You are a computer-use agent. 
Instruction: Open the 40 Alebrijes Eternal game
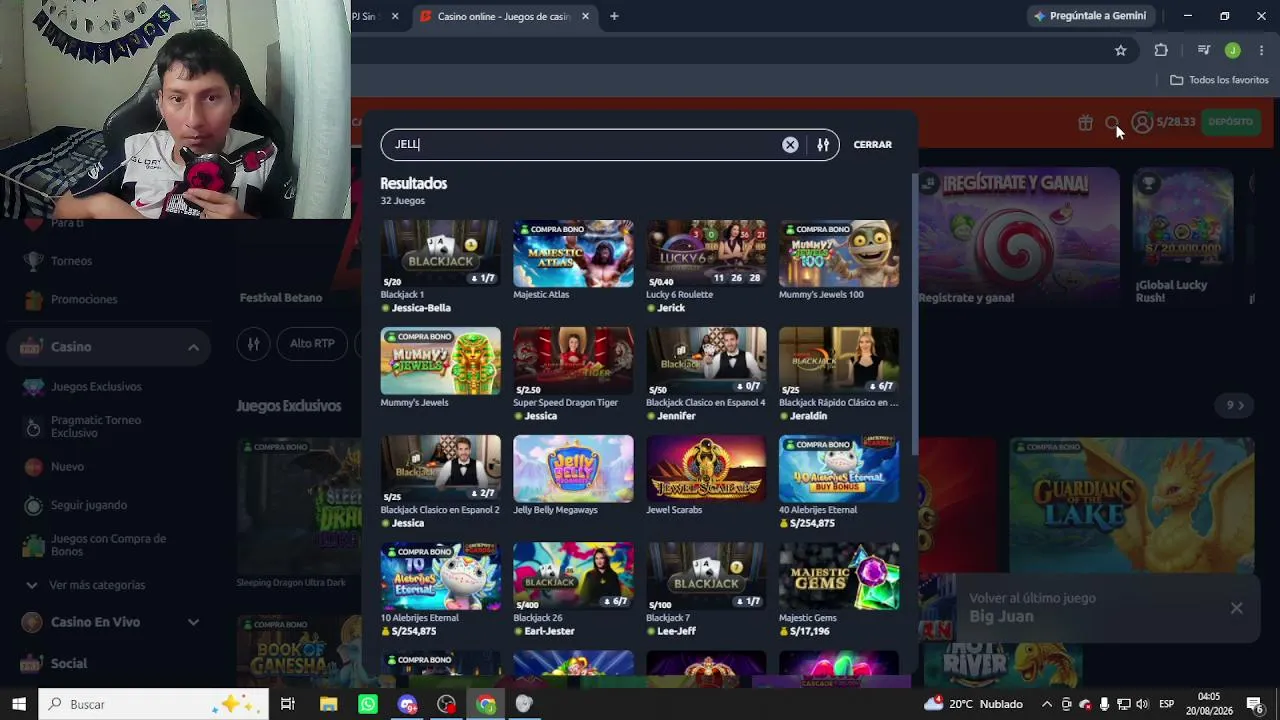point(839,469)
